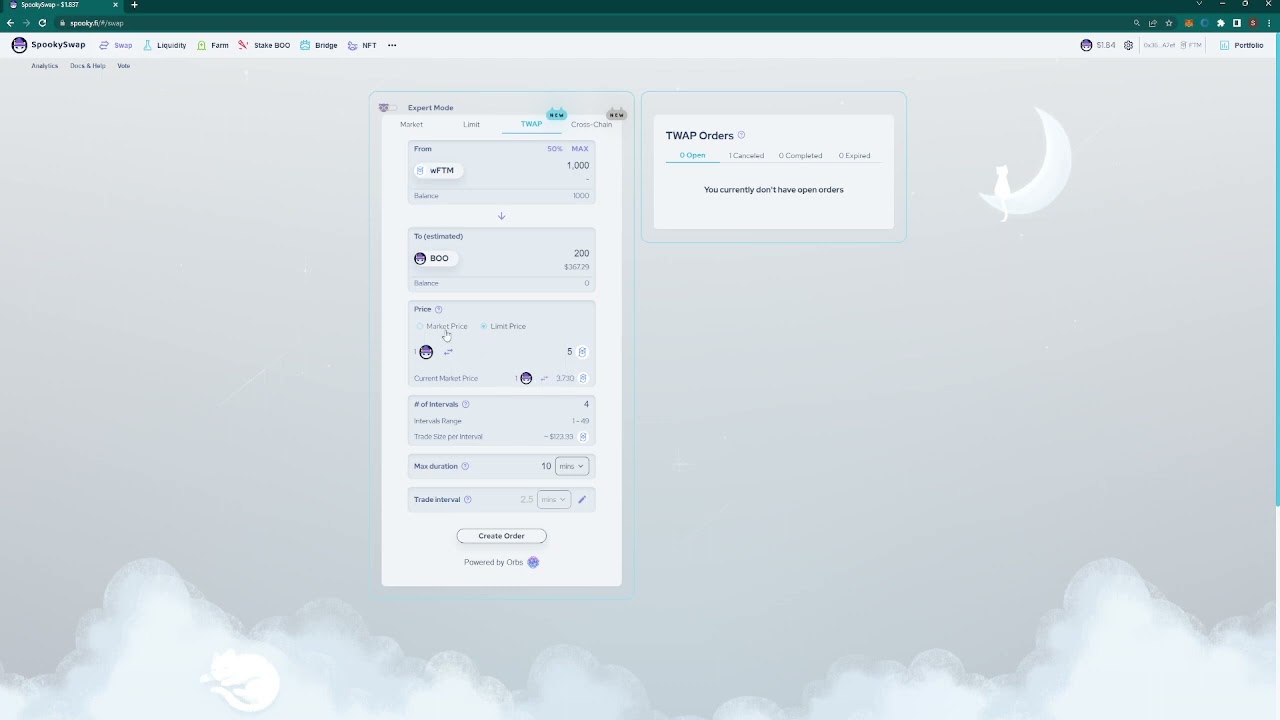Switch to the Market tab

[411, 125]
